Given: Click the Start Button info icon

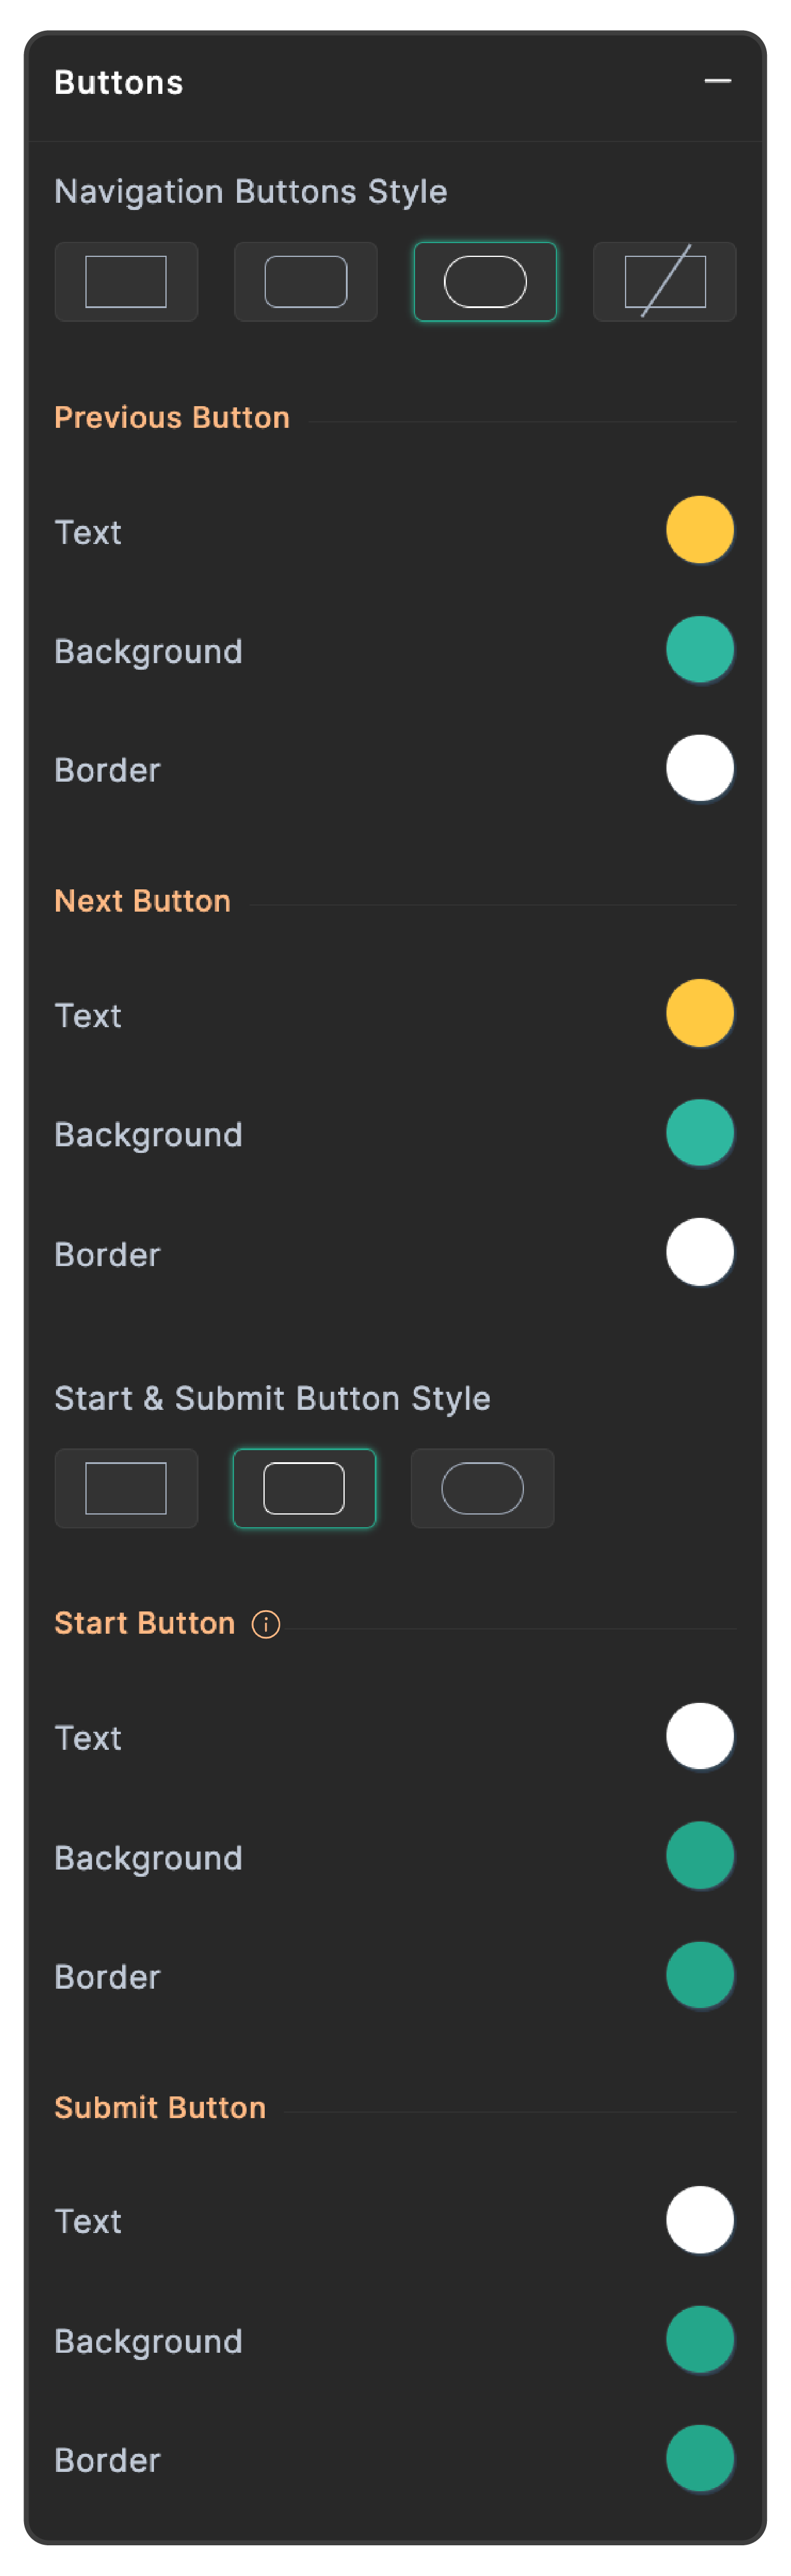Looking at the screenshot, I should (266, 1624).
